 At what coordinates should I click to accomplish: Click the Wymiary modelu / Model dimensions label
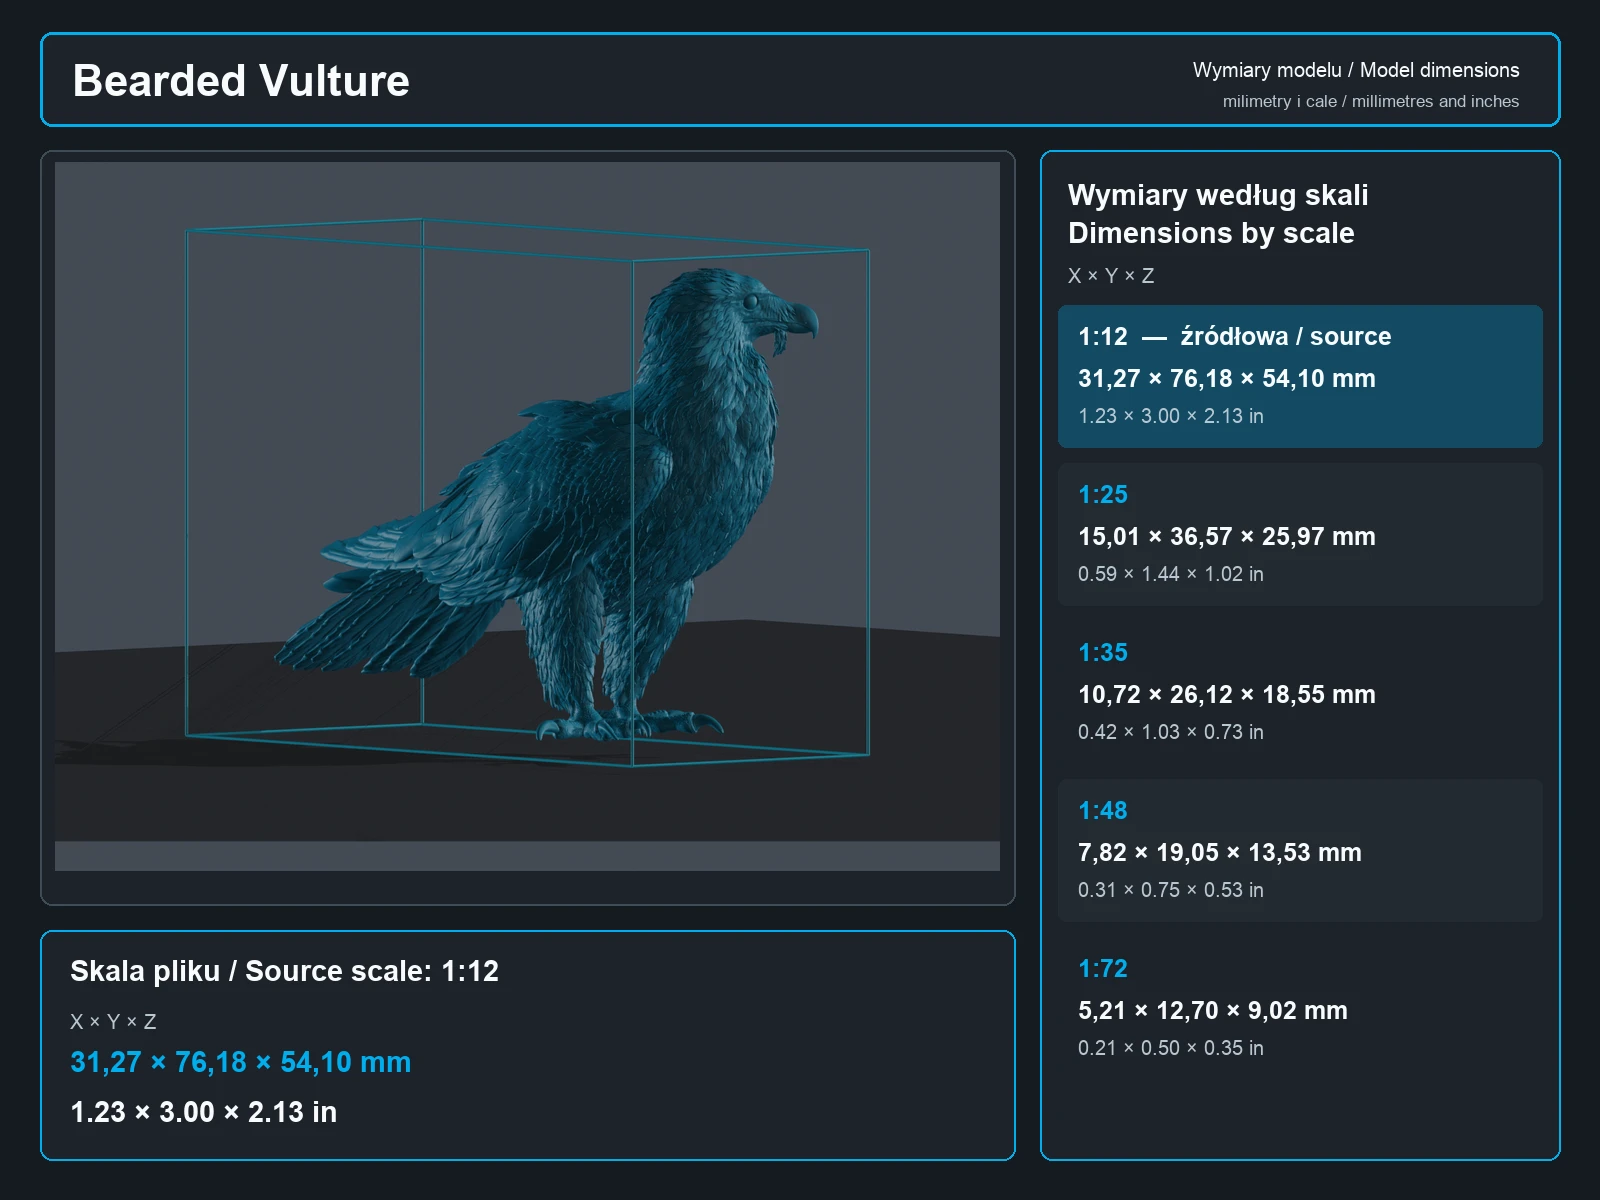pos(1356,70)
